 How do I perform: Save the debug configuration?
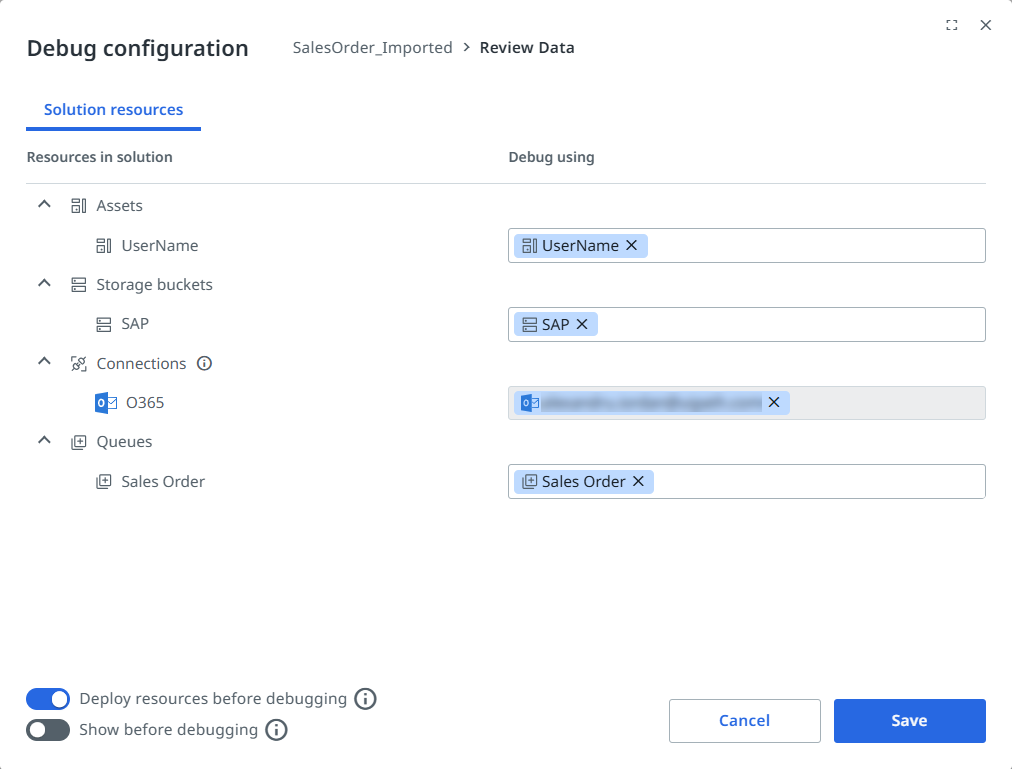(x=909, y=721)
